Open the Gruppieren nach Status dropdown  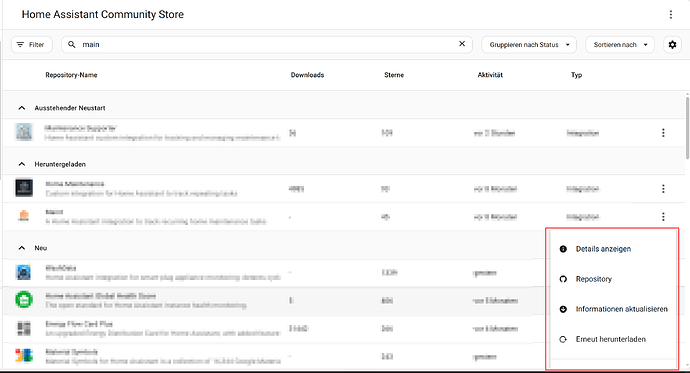pos(529,45)
